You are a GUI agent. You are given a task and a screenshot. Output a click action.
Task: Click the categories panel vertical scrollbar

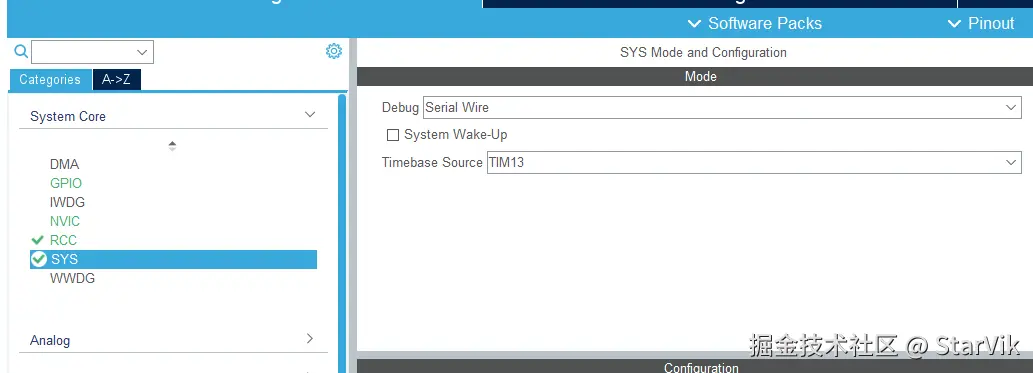click(x=342, y=234)
